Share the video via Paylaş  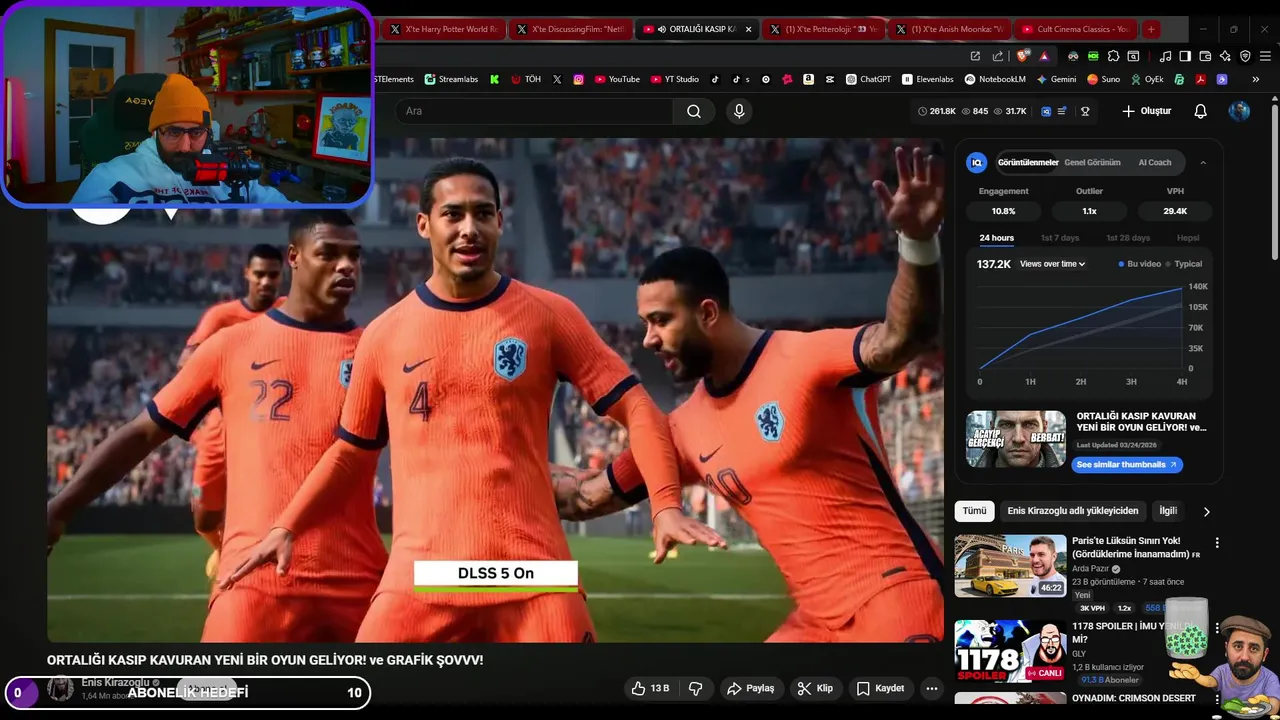pyautogui.click(x=751, y=688)
